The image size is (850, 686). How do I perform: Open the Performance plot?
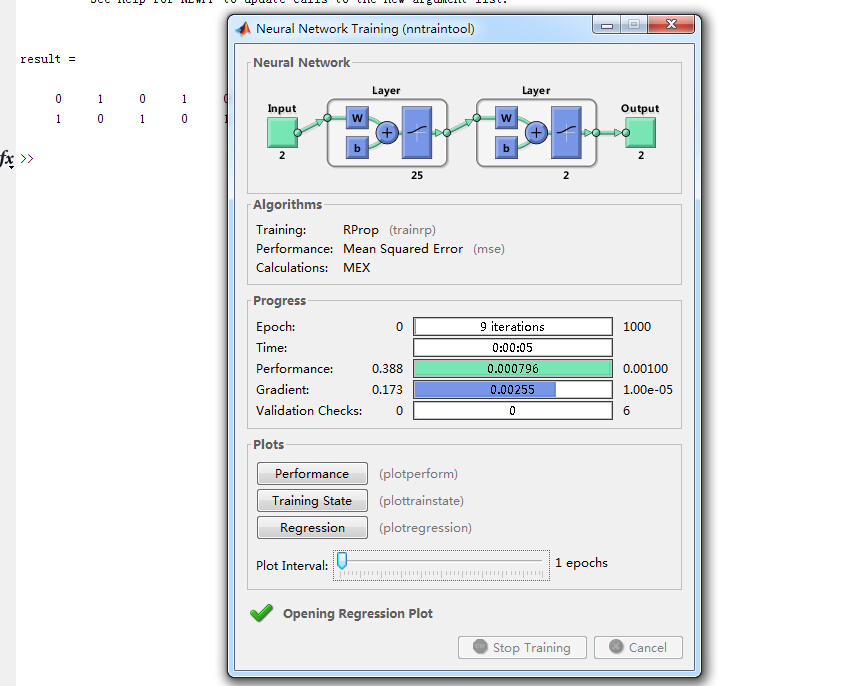[x=312, y=473]
